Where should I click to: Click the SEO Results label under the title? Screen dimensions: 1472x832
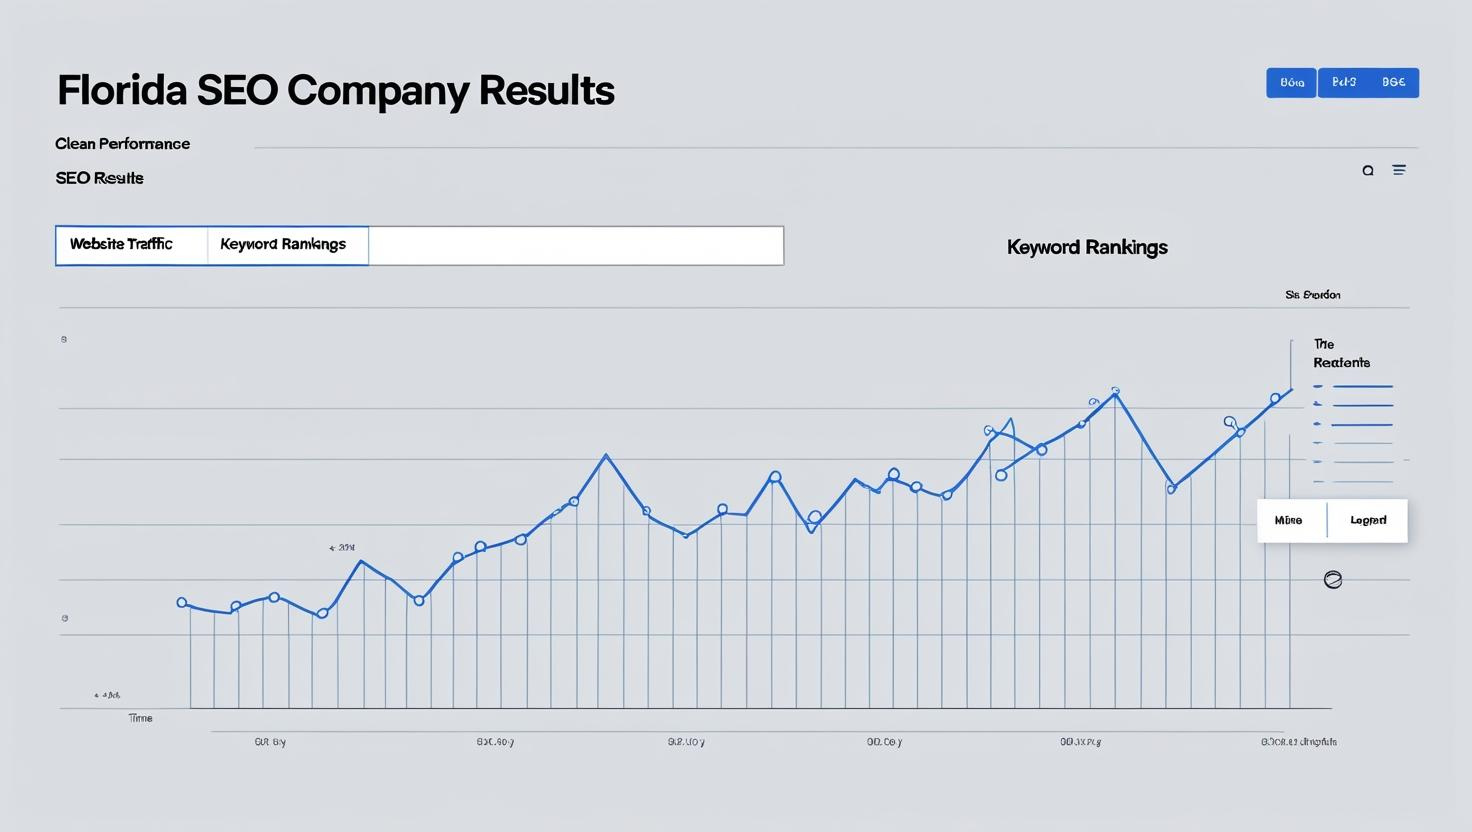99,178
